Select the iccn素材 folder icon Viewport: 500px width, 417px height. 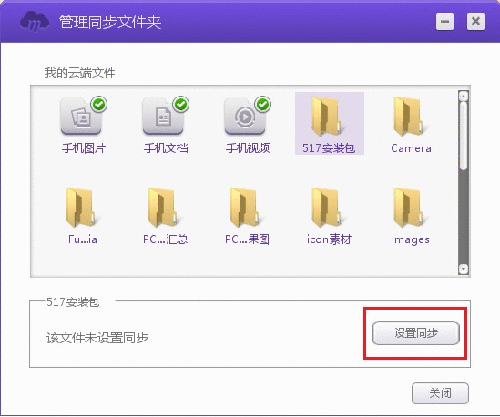tap(327, 208)
